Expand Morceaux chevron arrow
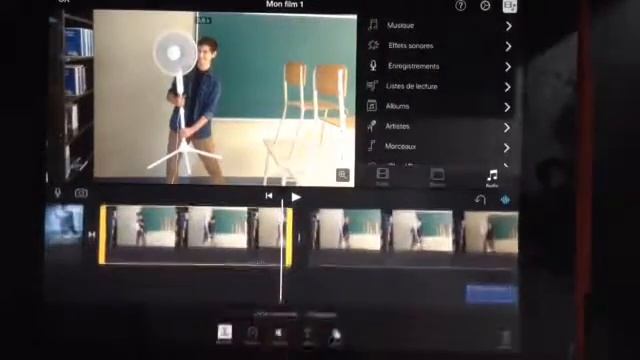This screenshot has height=360, width=640. pos(507,147)
